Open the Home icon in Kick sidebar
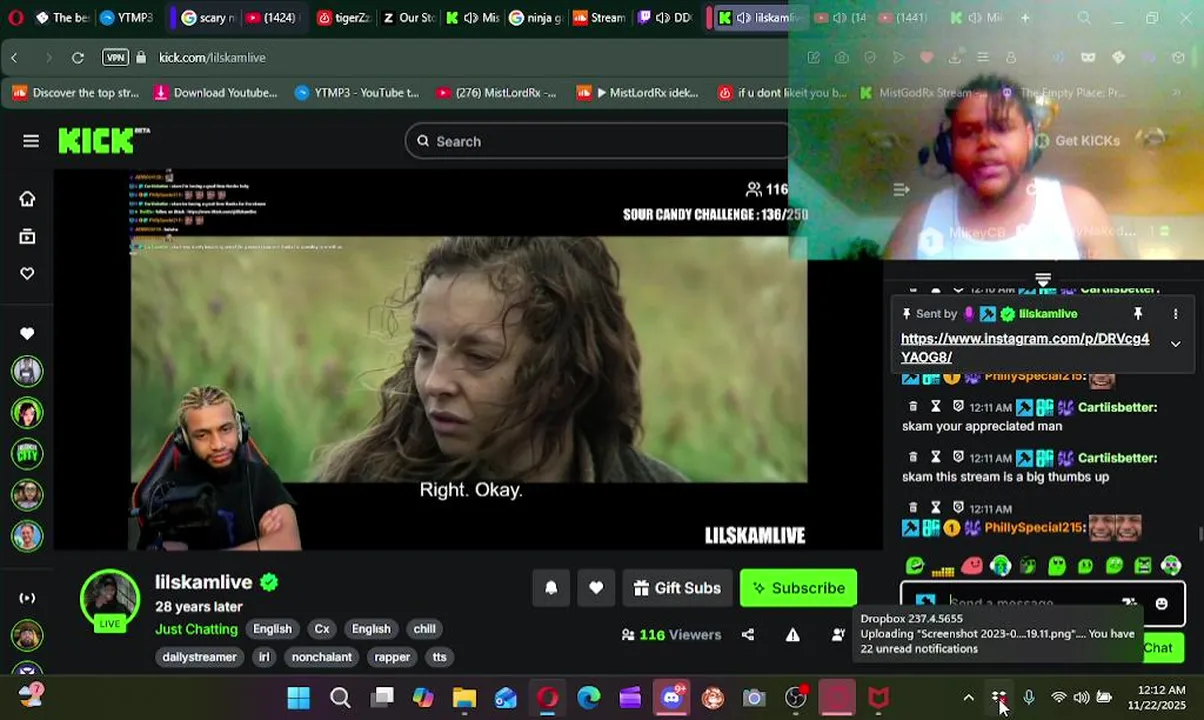1204x720 pixels. point(27,199)
